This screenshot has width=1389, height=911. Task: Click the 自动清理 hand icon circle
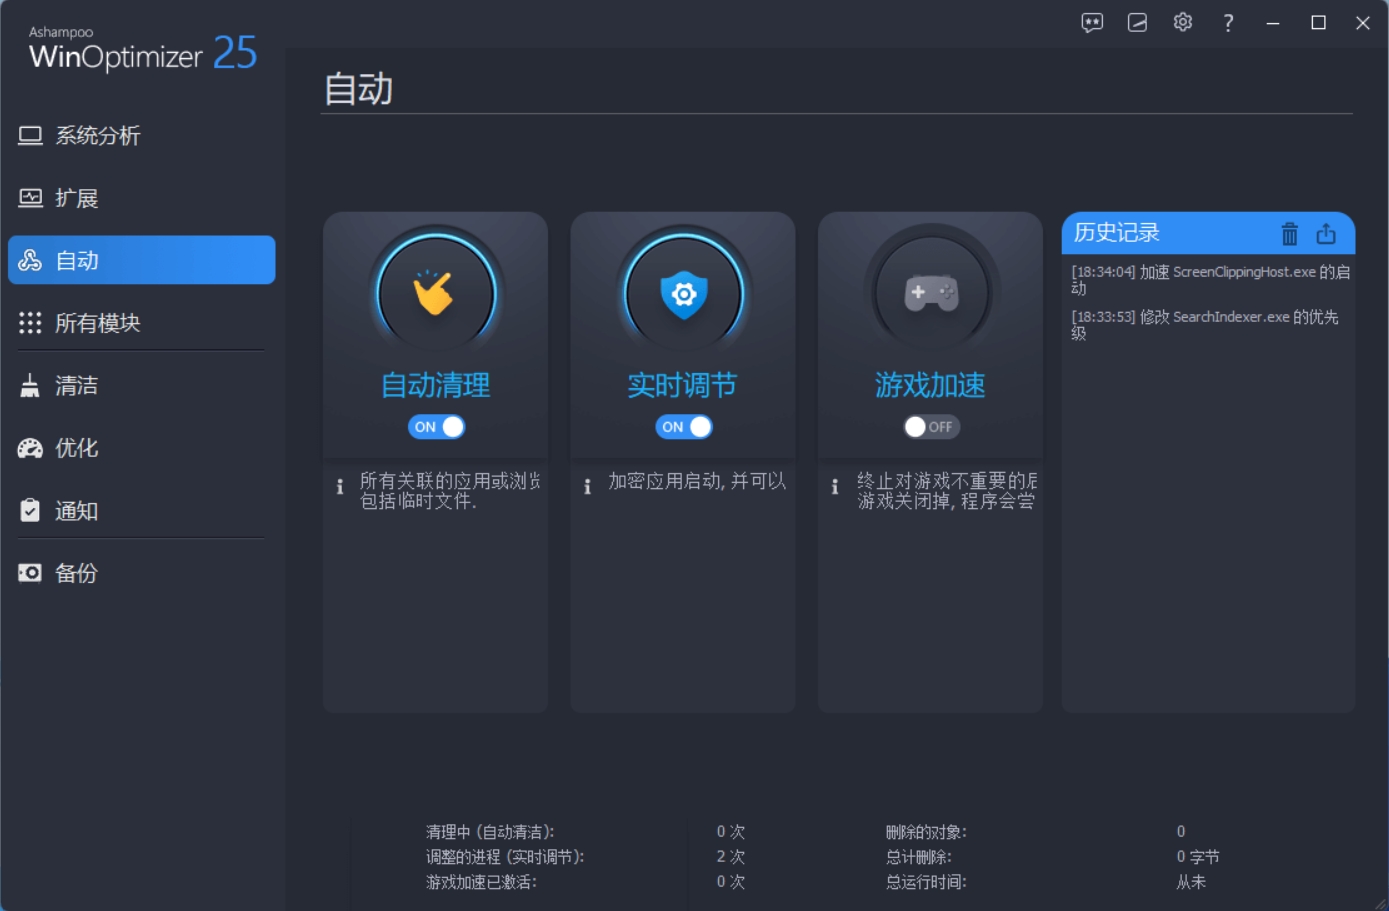click(436, 294)
